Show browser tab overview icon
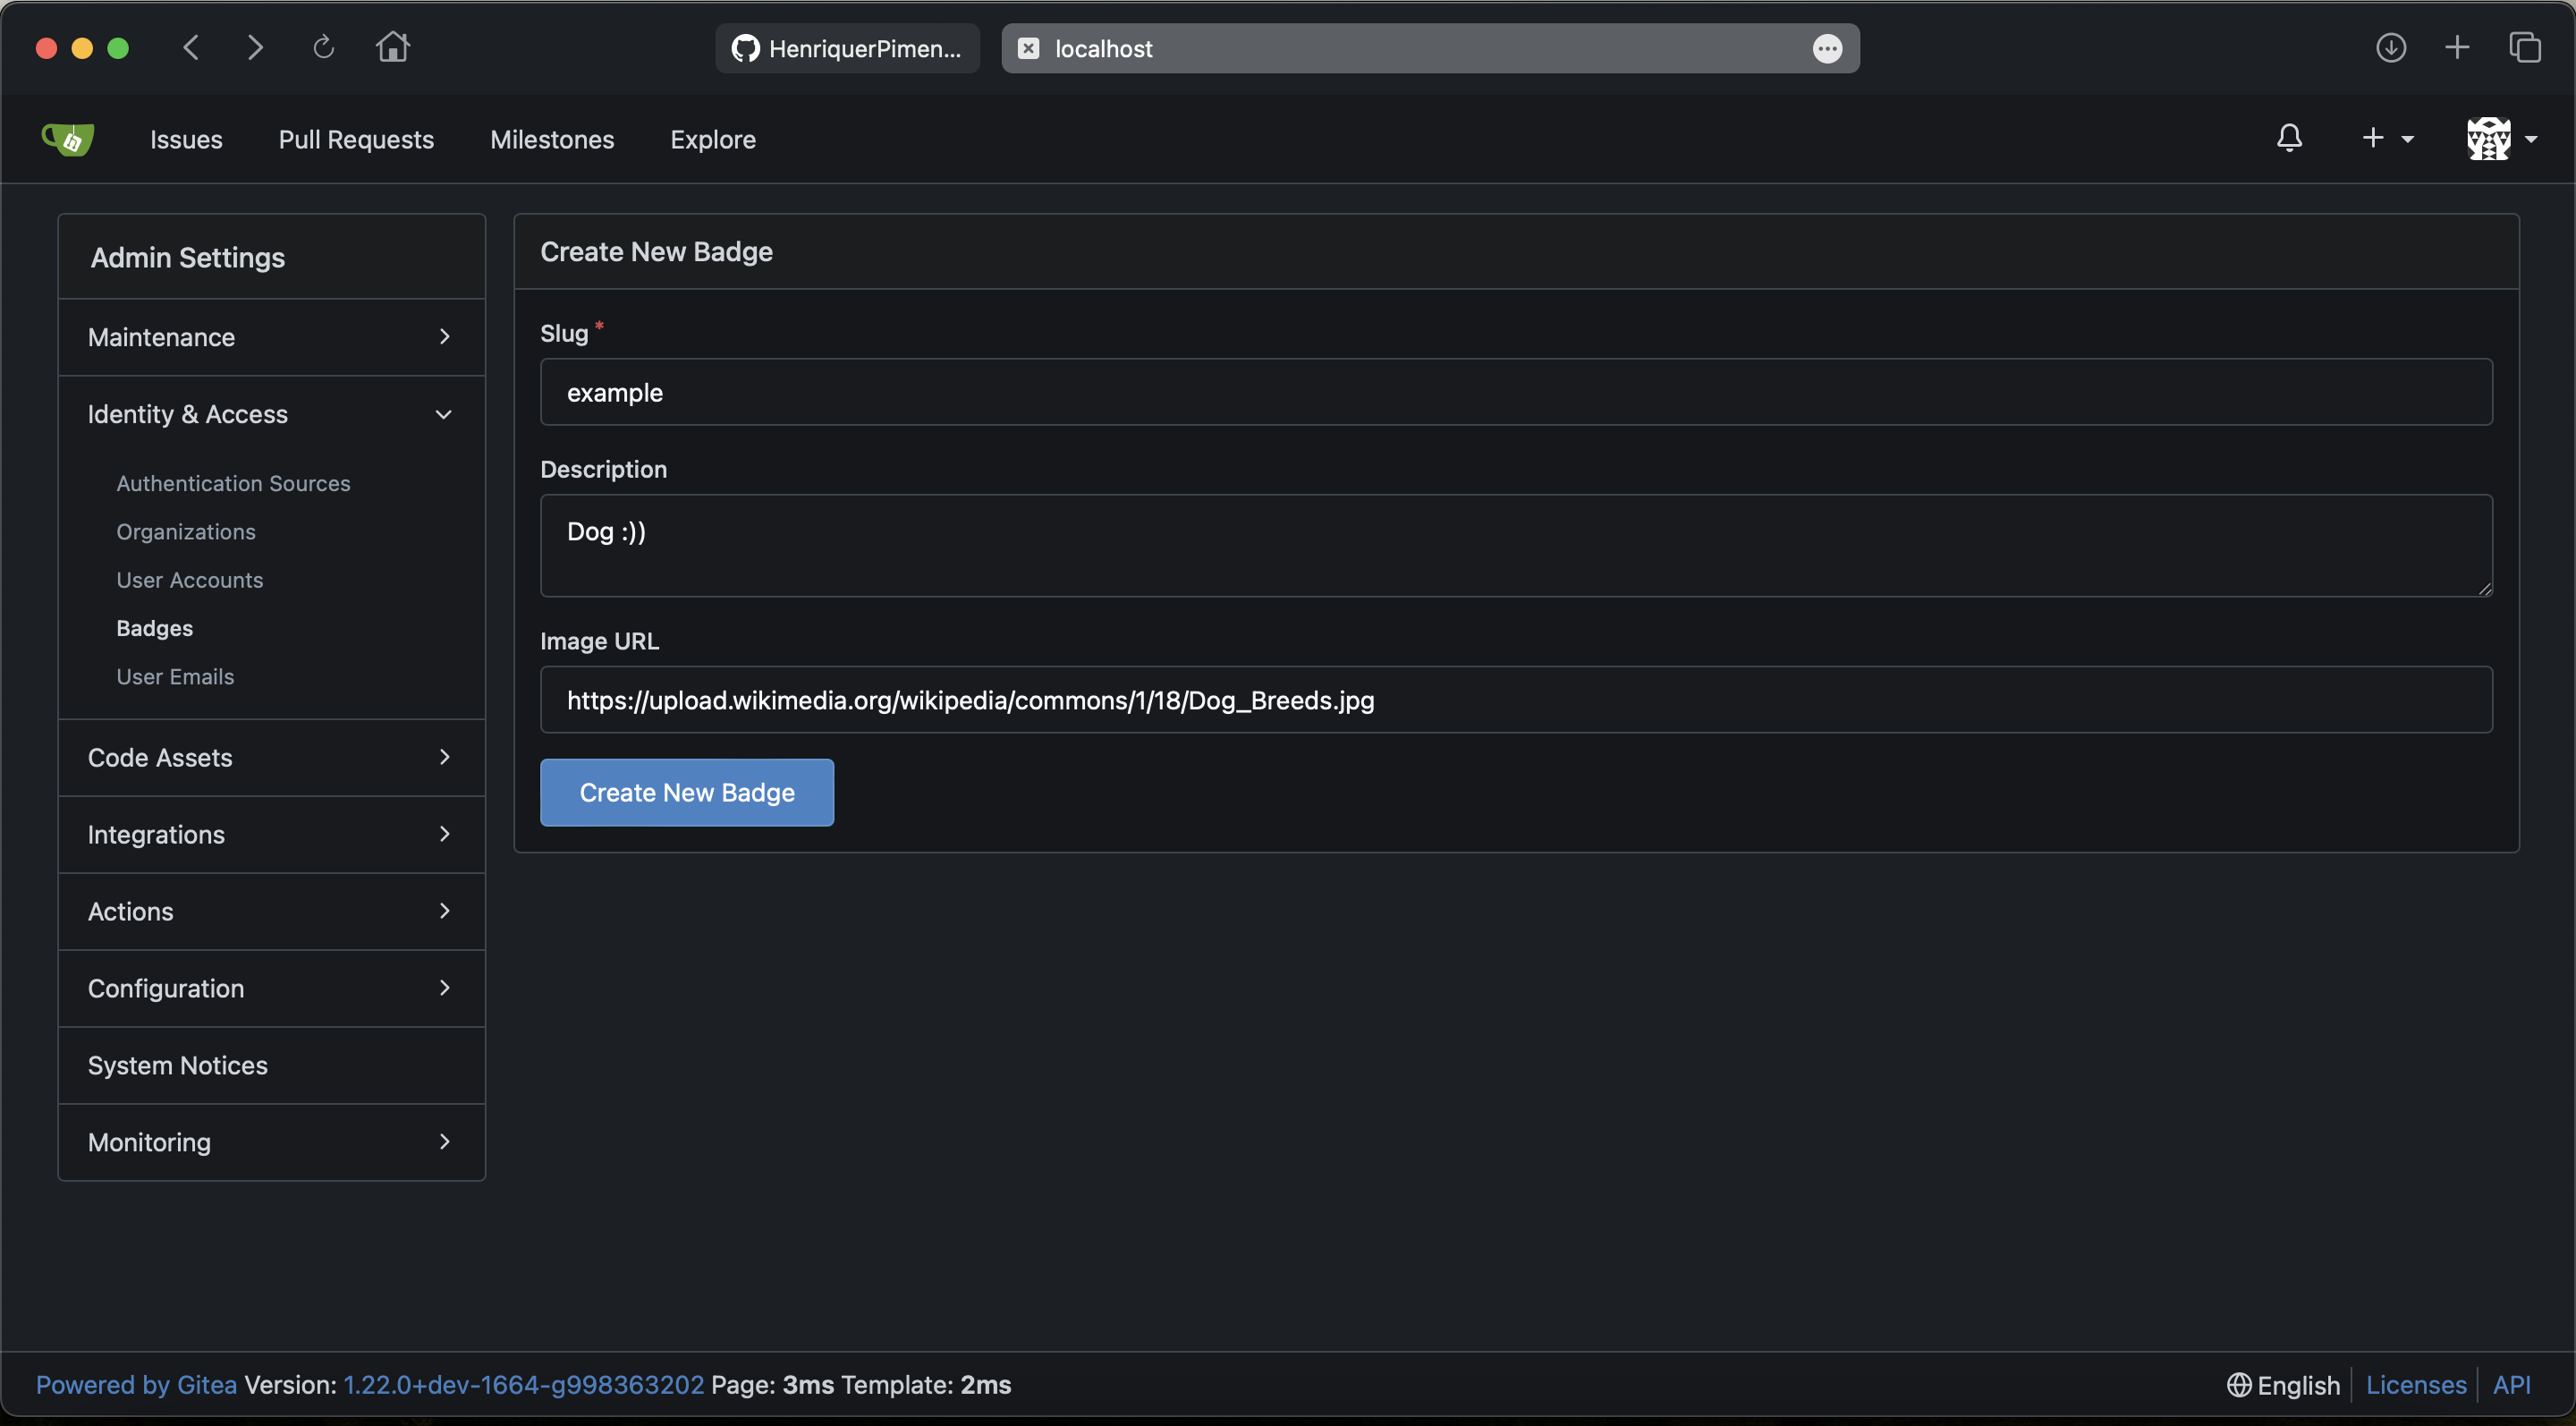The image size is (2576, 1426). click(2525, 47)
